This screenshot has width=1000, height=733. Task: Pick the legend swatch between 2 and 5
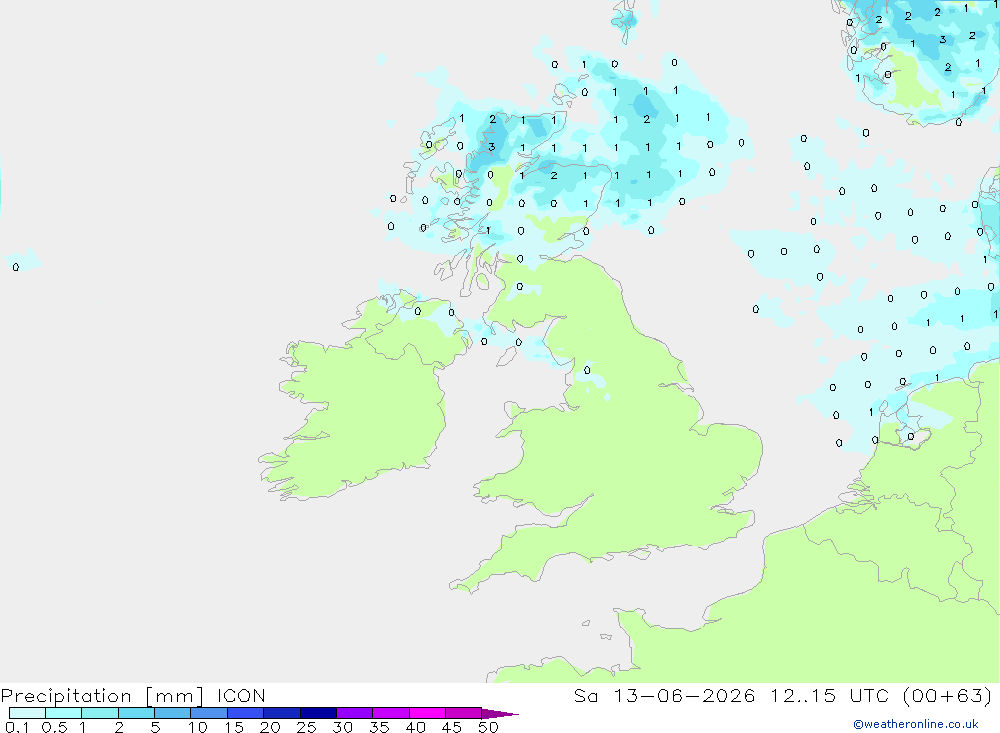pyautogui.click(x=136, y=713)
